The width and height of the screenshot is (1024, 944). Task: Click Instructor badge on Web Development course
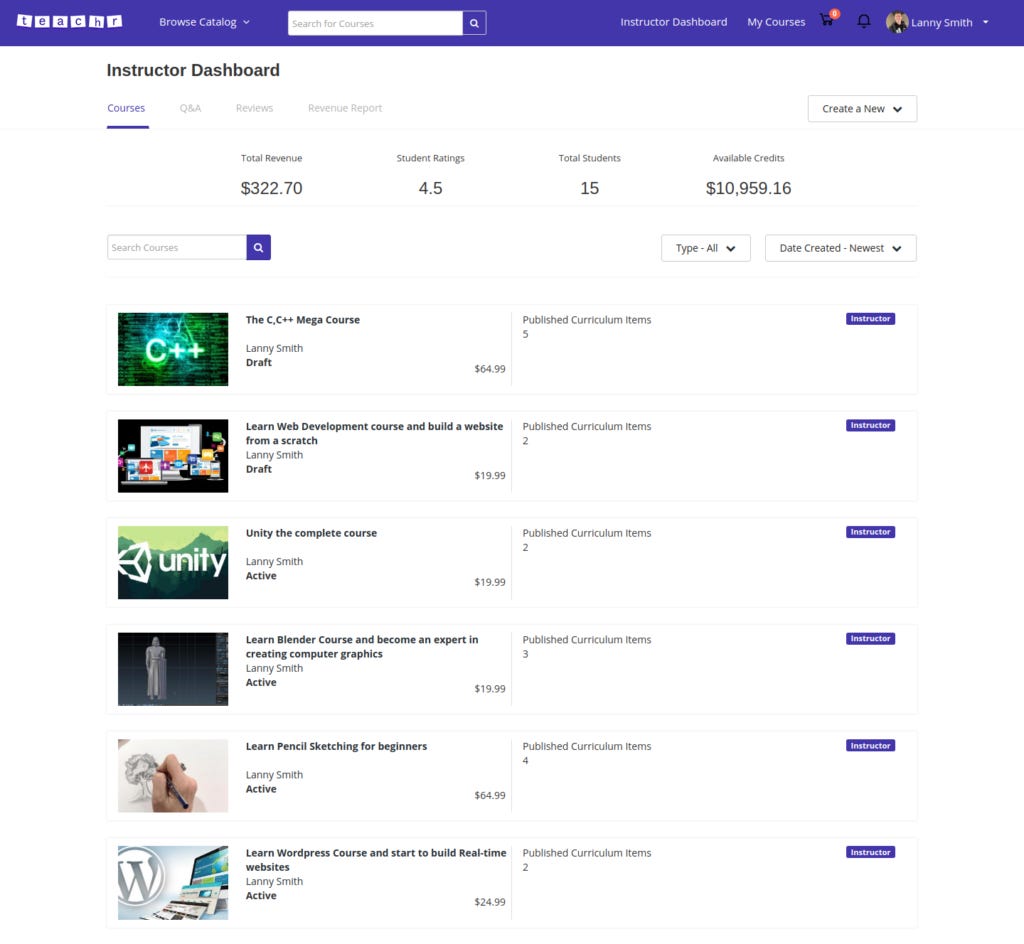870,425
